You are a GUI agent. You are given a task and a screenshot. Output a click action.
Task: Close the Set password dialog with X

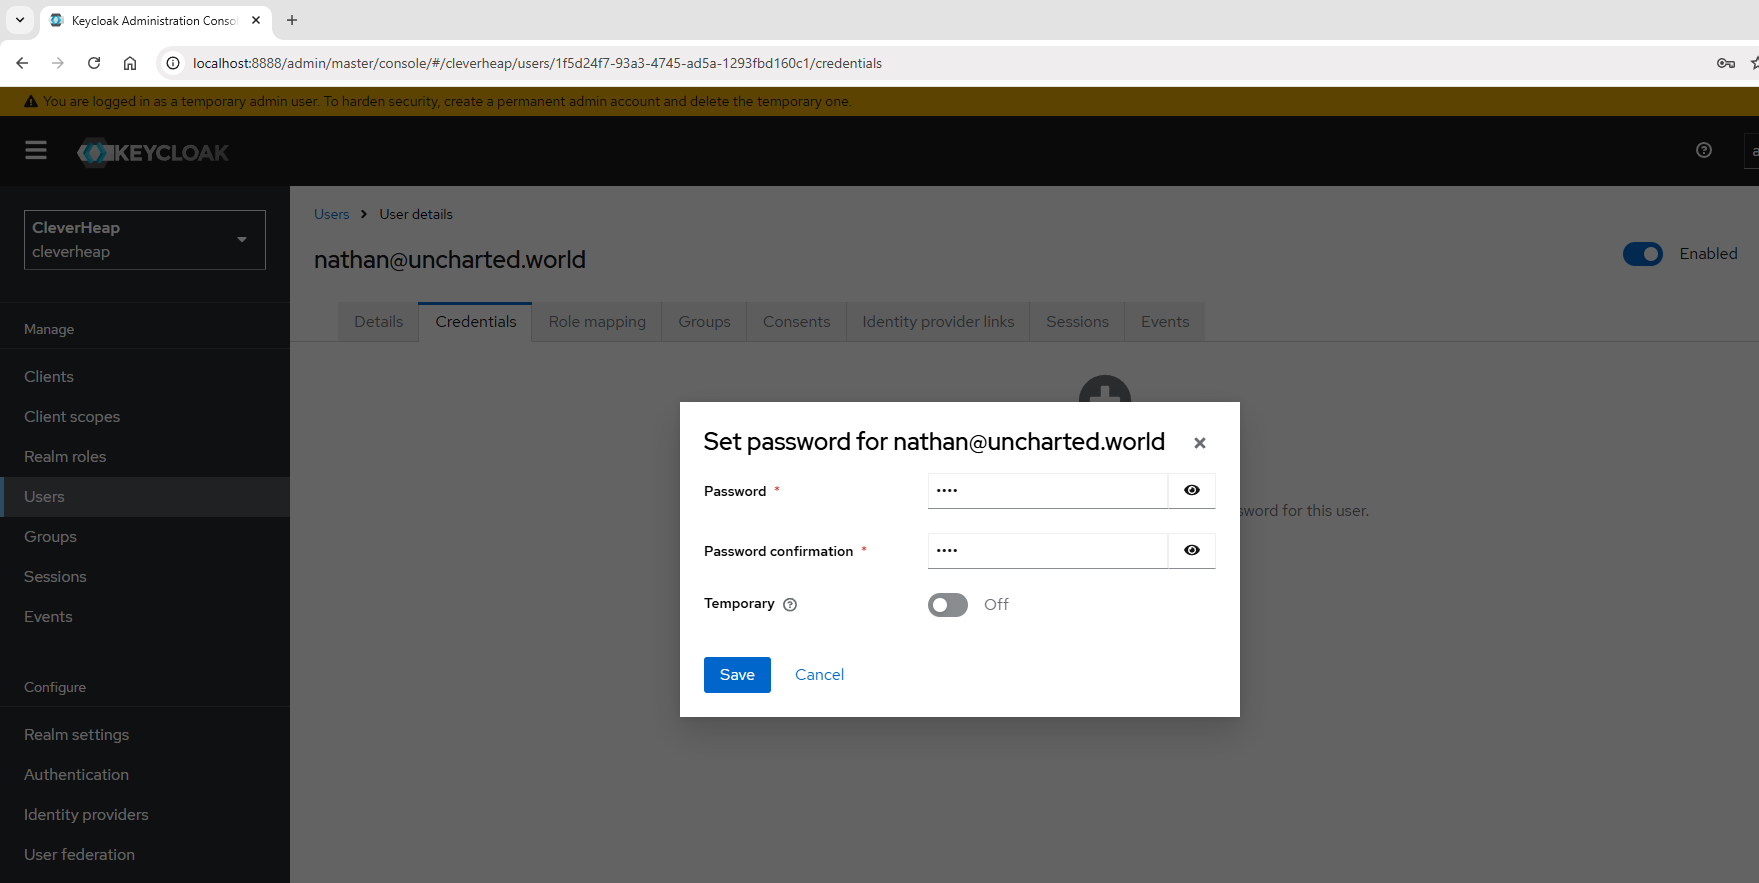pos(1200,443)
